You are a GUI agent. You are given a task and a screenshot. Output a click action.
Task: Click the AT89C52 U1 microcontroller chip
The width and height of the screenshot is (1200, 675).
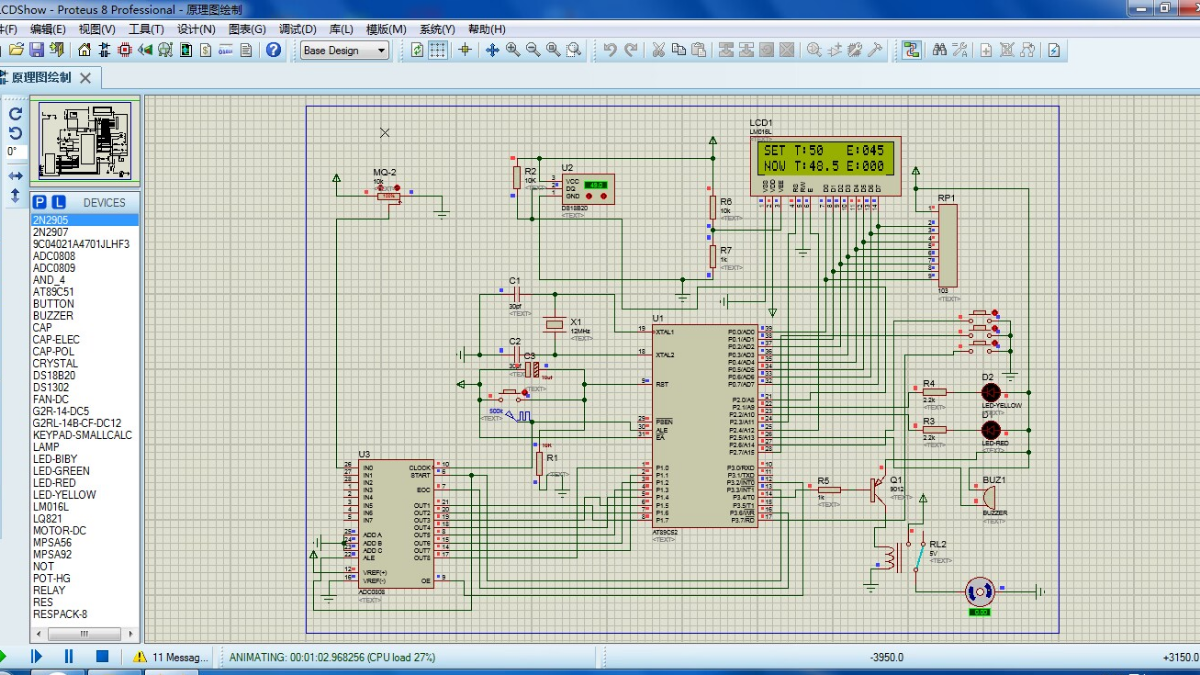[x=705, y=425]
